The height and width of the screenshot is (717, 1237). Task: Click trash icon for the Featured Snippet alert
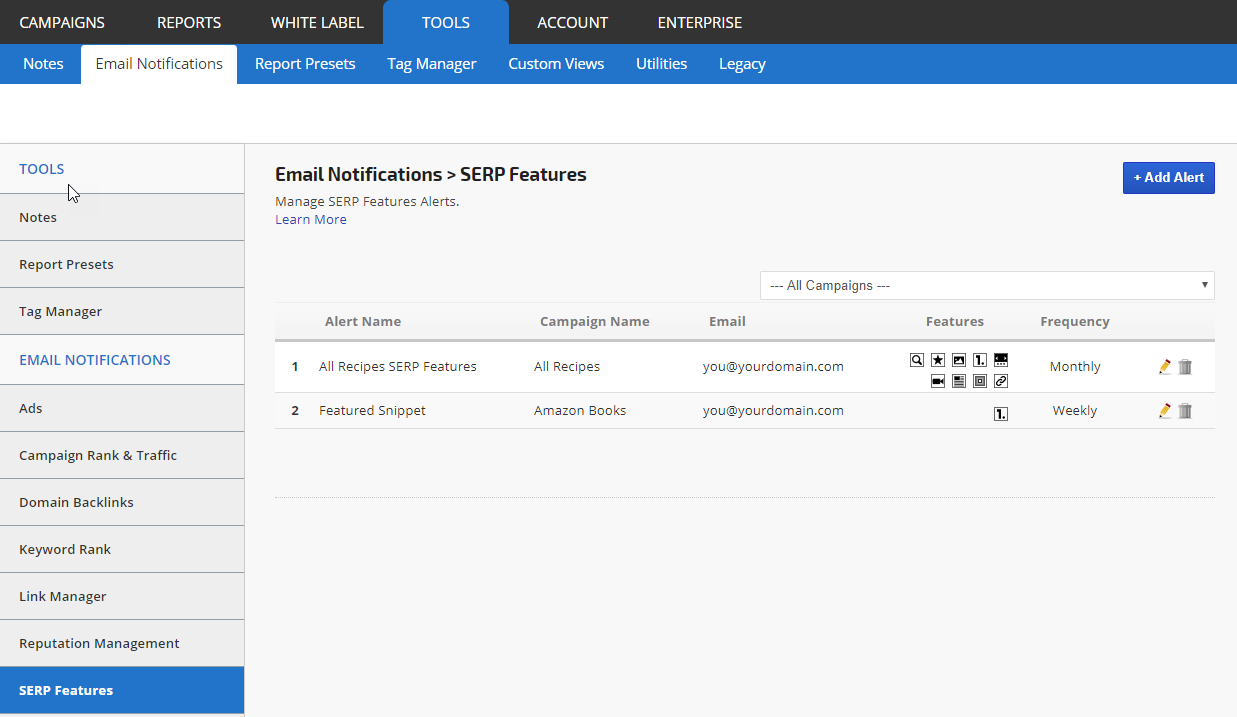(x=1185, y=411)
